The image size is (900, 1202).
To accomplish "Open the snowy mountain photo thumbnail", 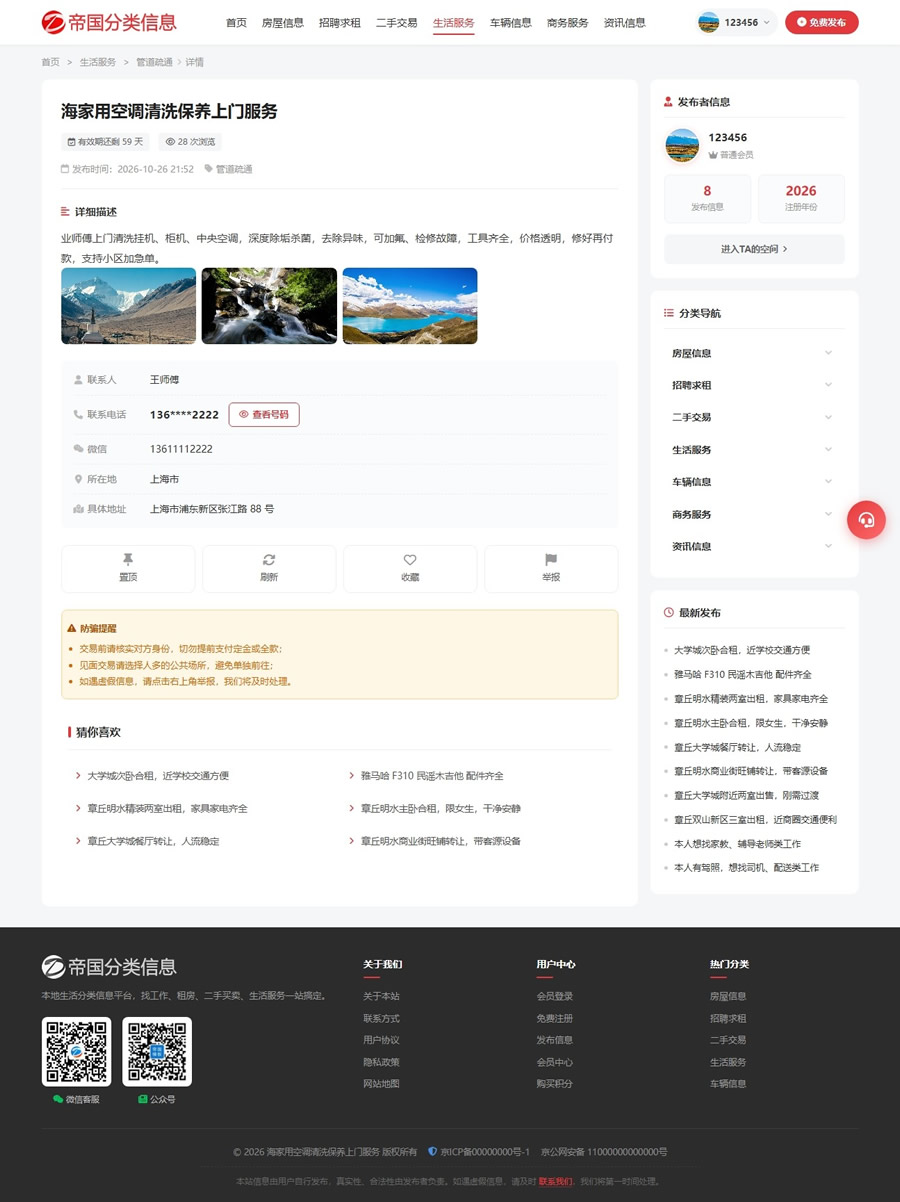I will pyautogui.click(x=129, y=306).
